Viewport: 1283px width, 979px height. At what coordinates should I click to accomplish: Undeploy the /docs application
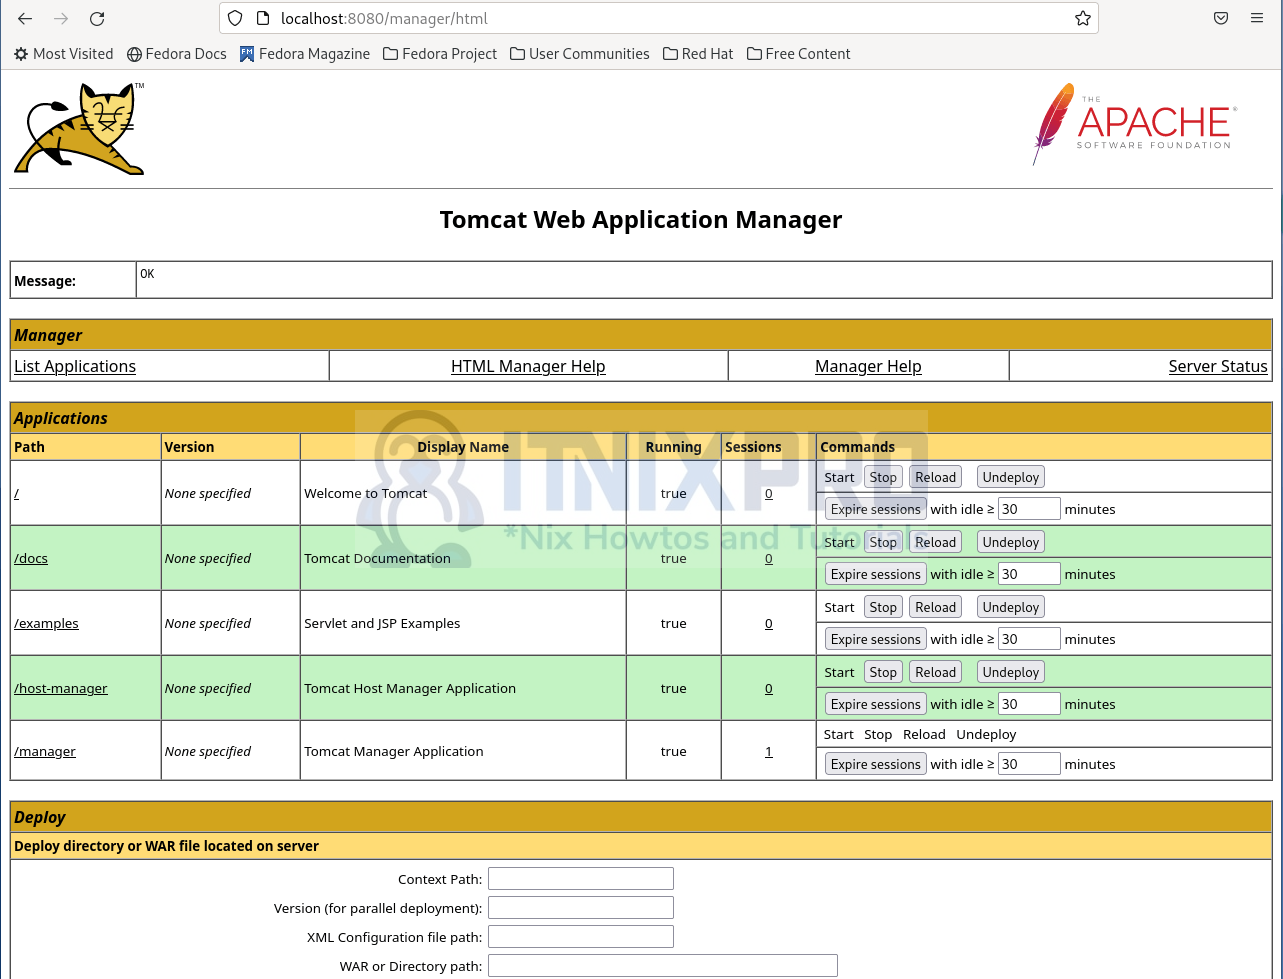(1011, 542)
